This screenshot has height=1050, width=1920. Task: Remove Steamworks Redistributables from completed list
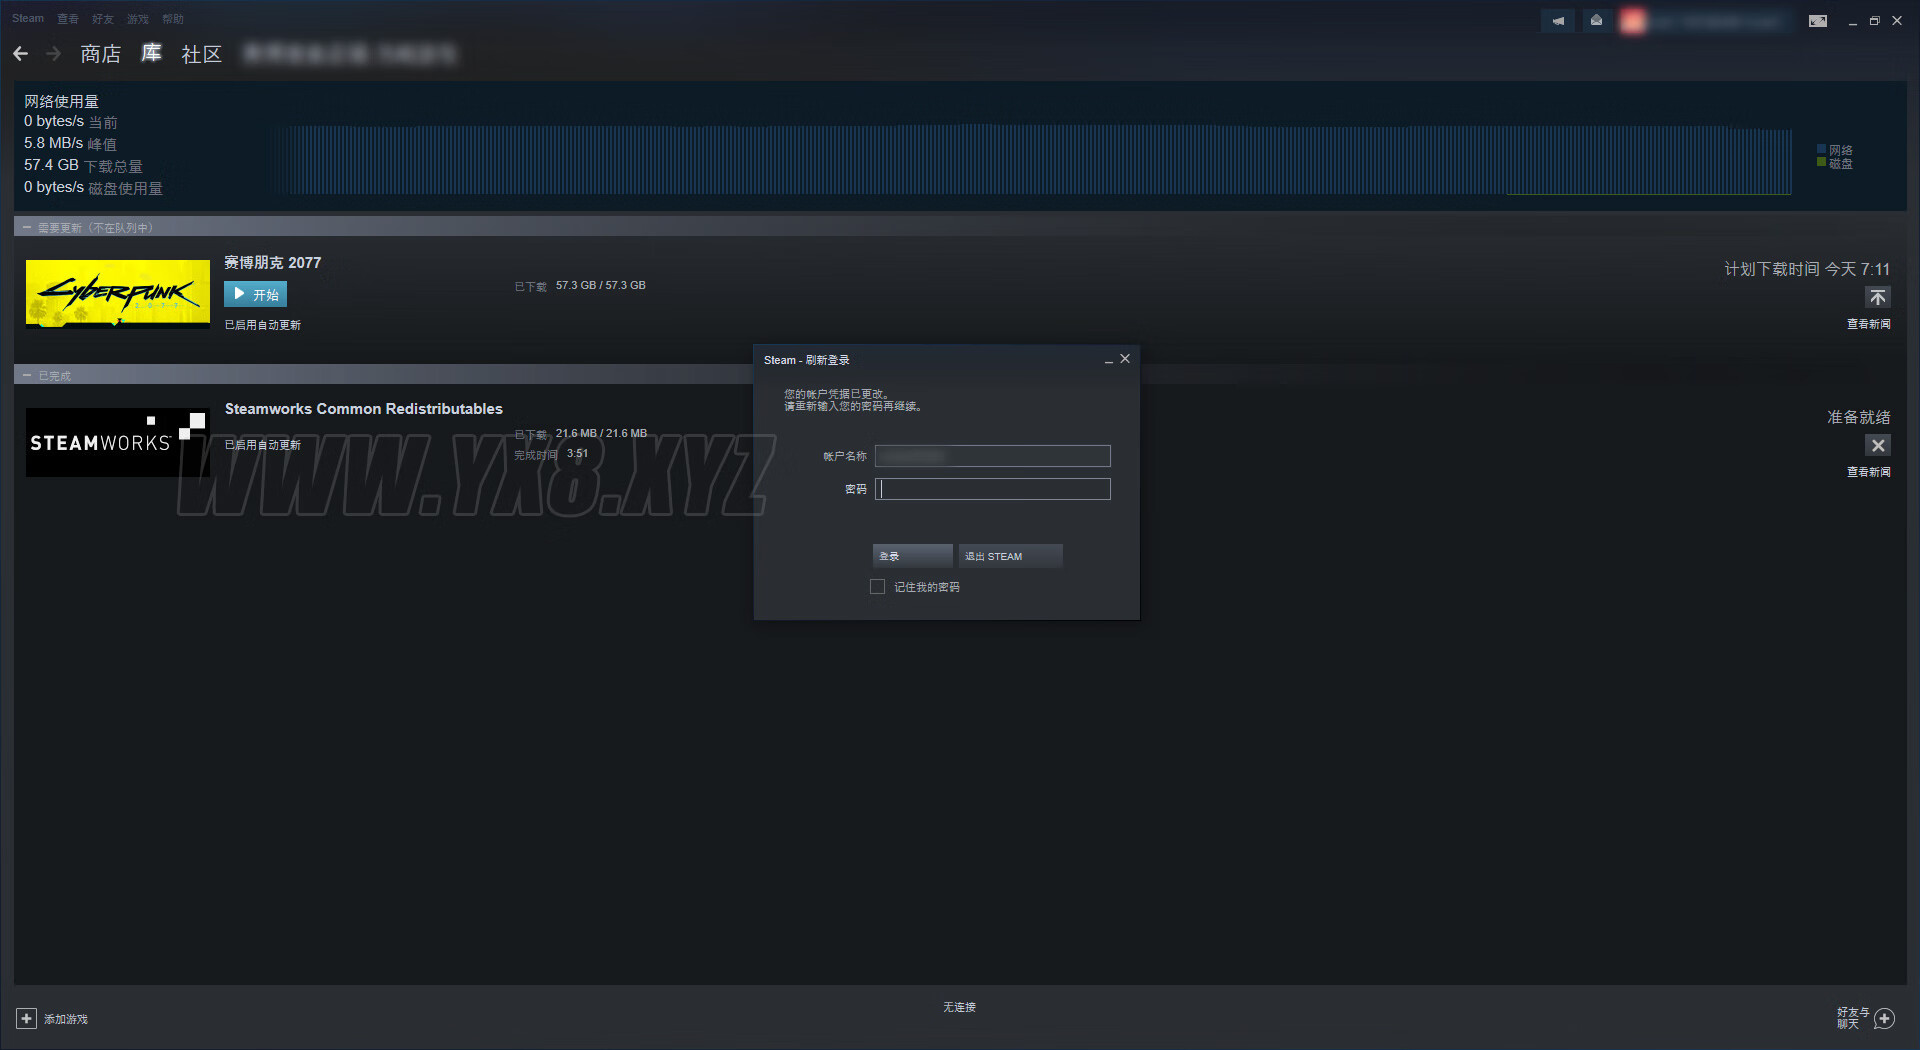(1878, 445)
